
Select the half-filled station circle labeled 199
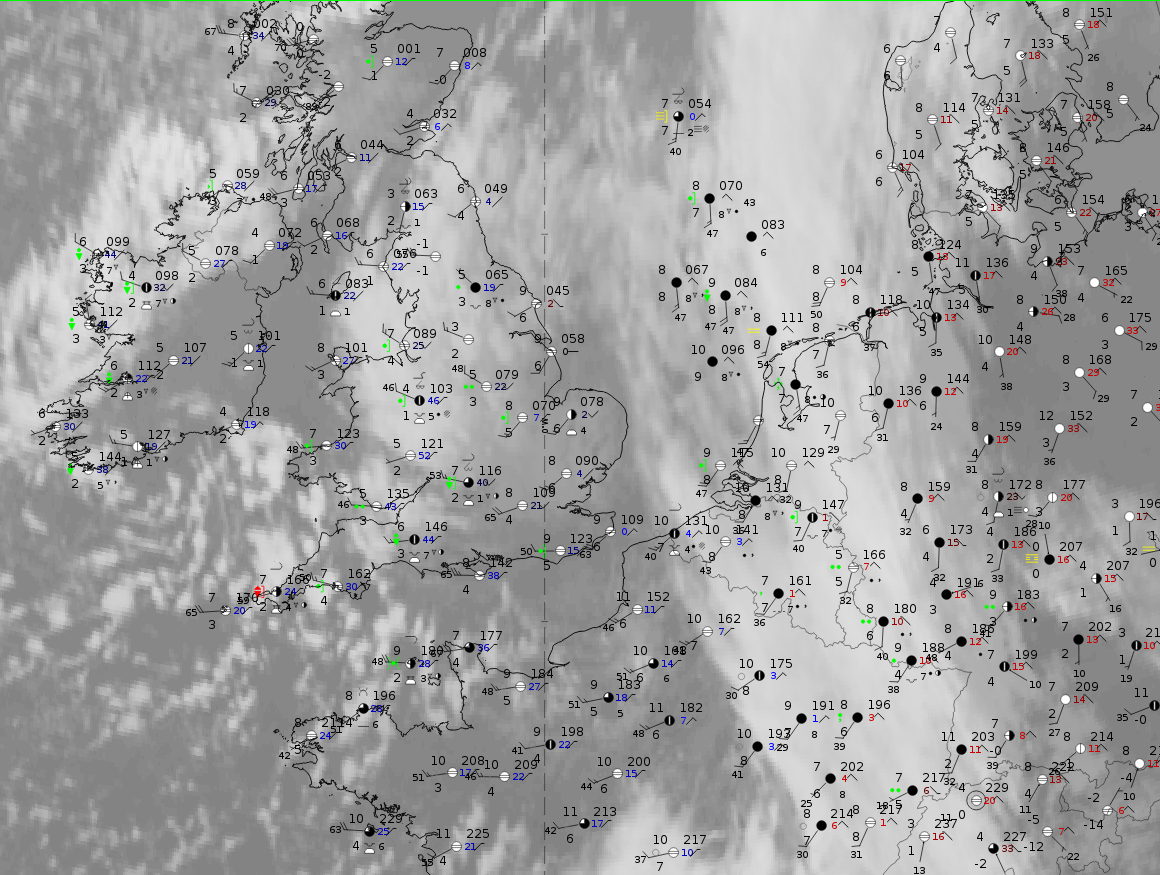coord(1003,667)
